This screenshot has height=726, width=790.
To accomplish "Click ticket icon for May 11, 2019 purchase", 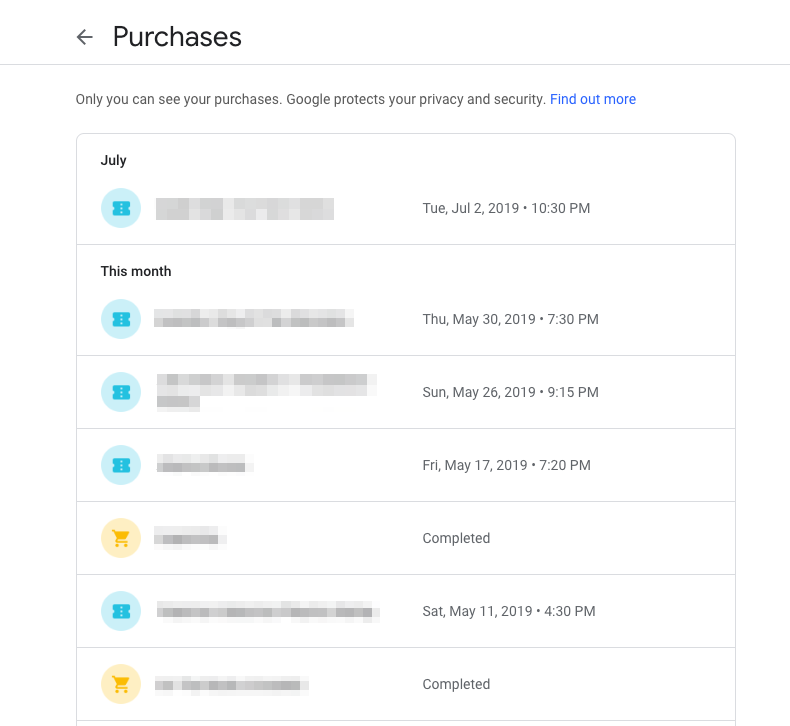I will [x=121, y=611].
